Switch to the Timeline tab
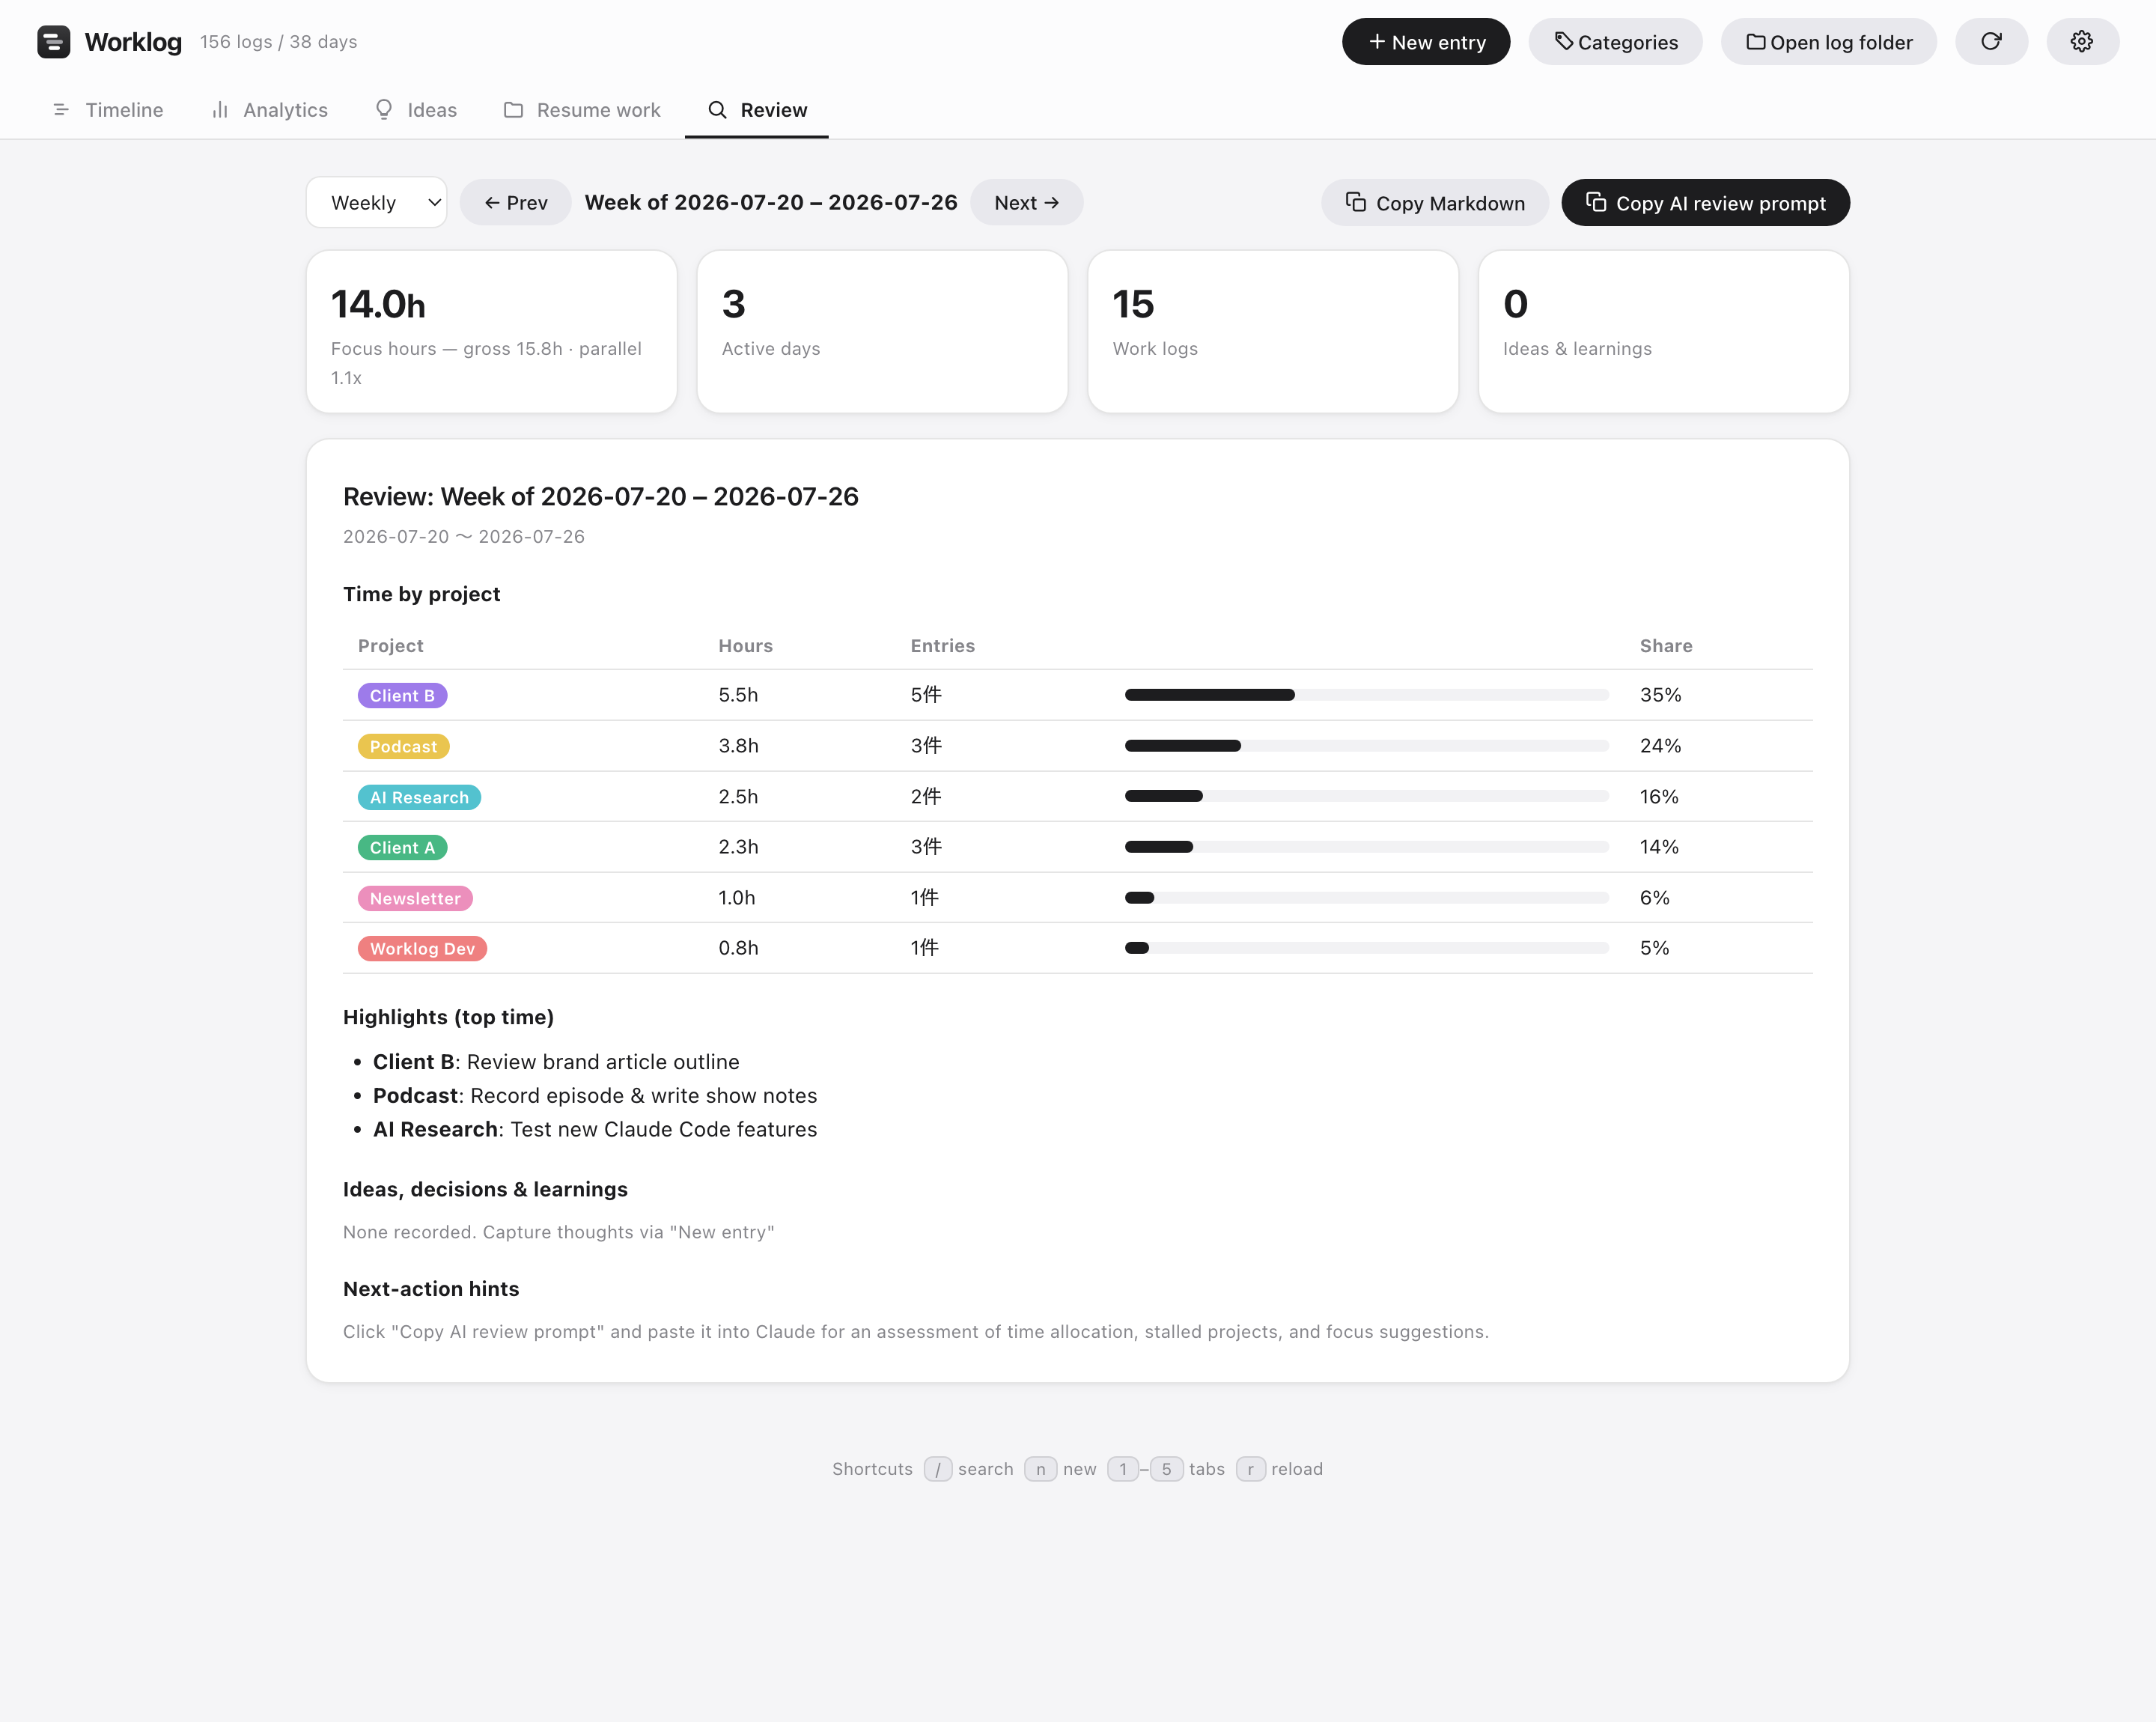The height and width of the screenshot is (1722, 2156). [107, 110]
